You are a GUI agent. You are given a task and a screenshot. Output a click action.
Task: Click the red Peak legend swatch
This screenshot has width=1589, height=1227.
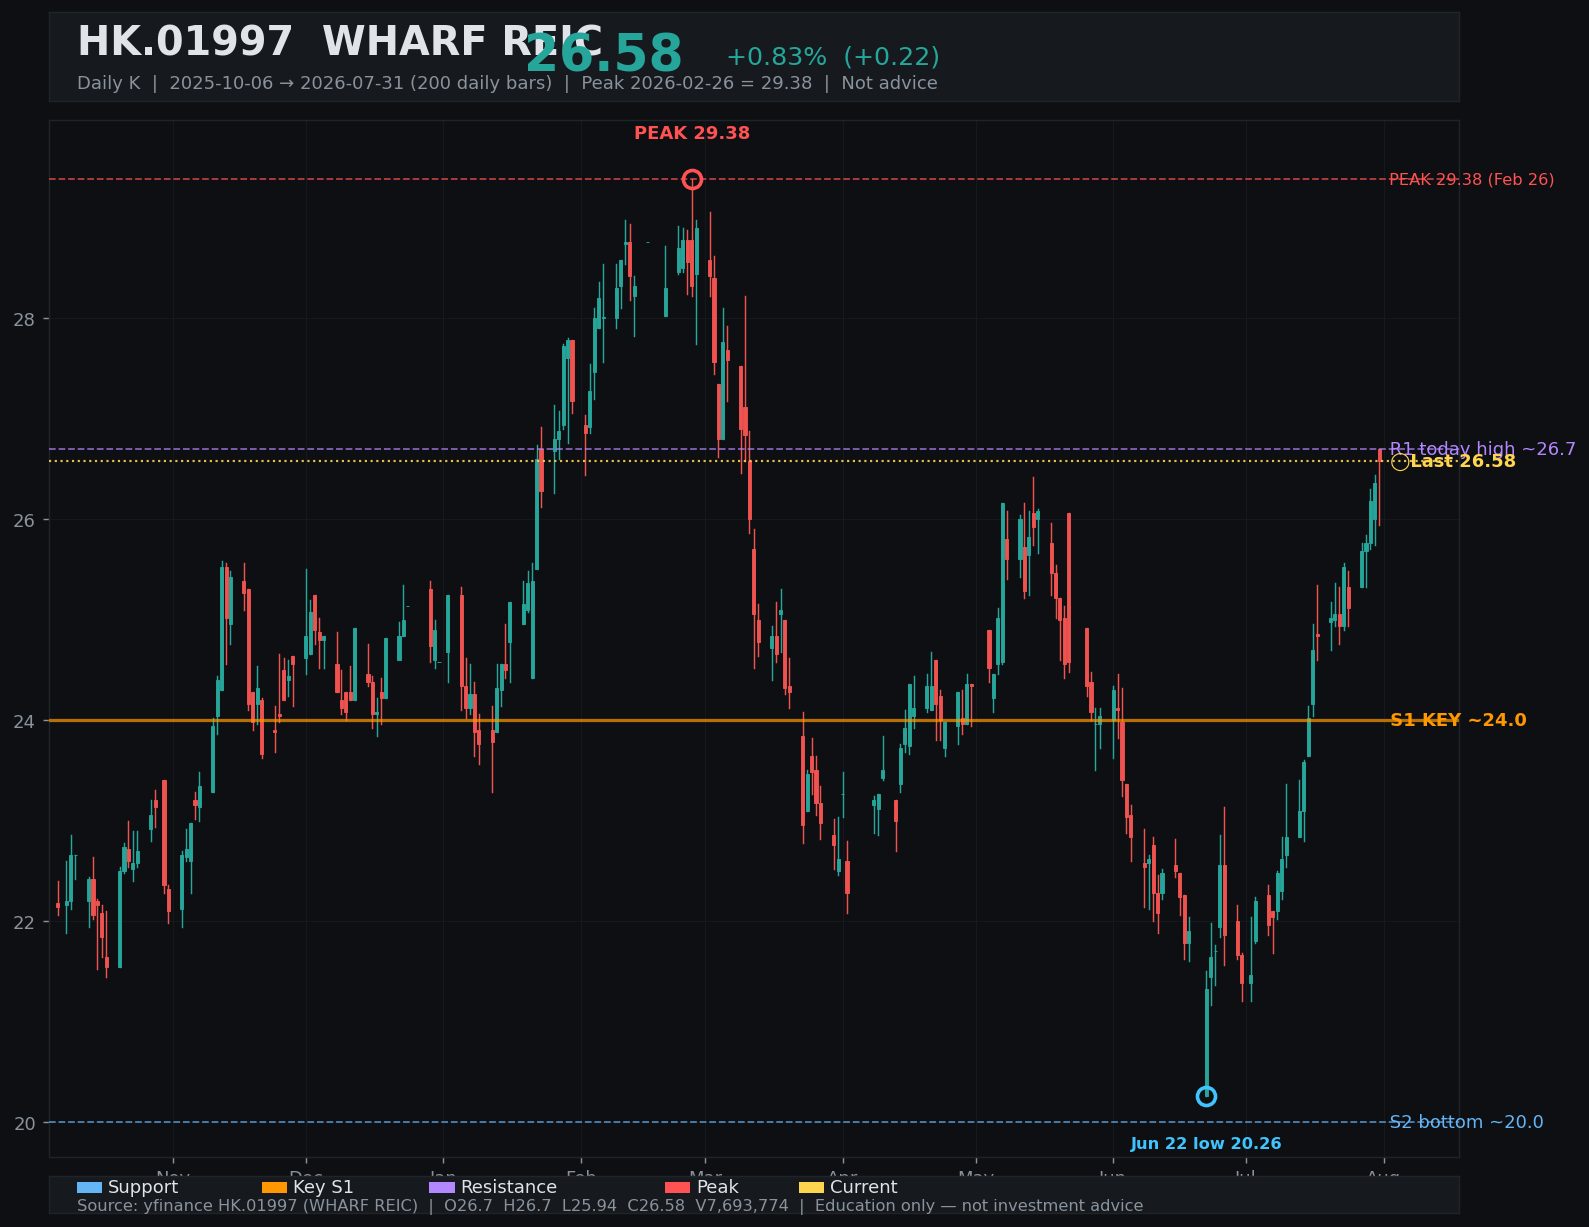(x=678, y=1188)
